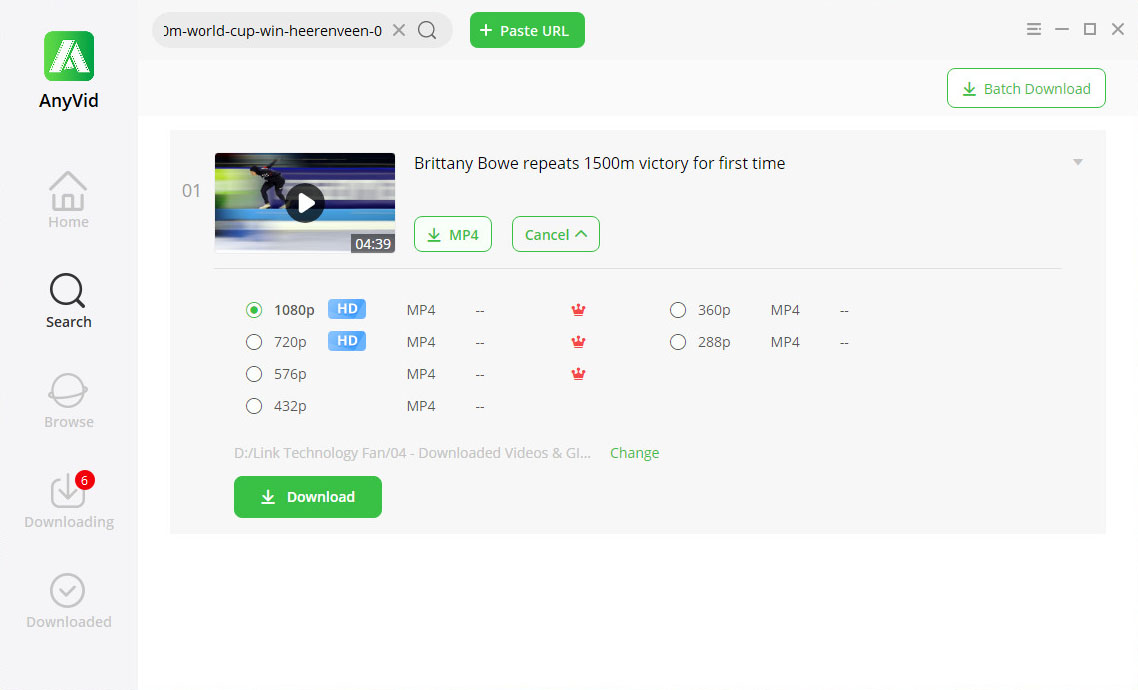Select the 576p quality radio button
The width and height of the screenshot is (1138, 690).
pos(254,374)
